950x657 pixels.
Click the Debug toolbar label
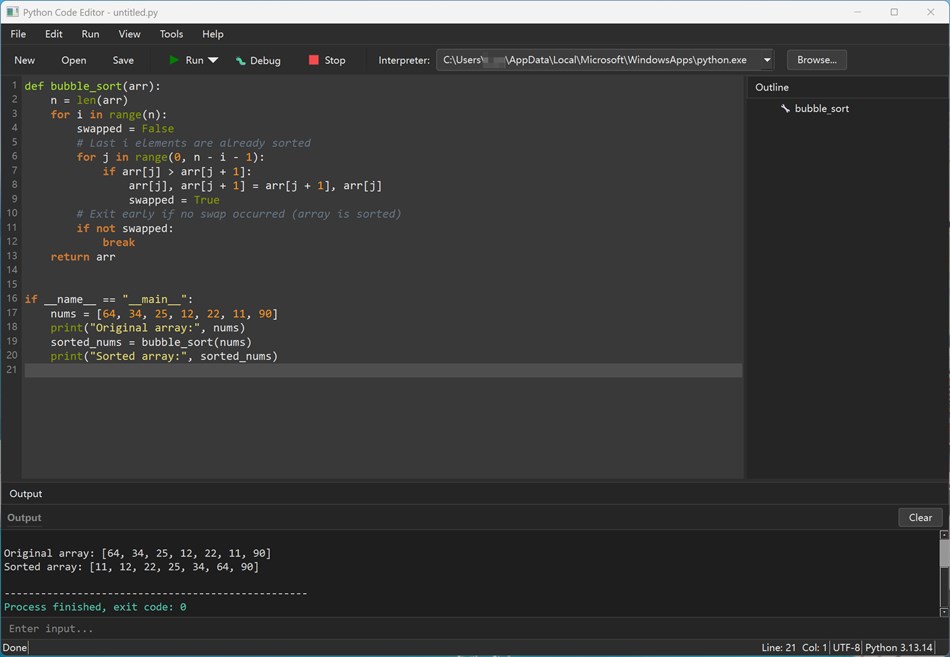[x=265, y=61]
